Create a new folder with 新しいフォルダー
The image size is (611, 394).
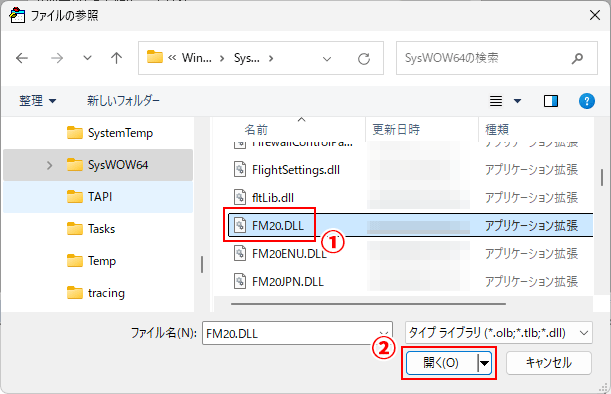point(123,101)
